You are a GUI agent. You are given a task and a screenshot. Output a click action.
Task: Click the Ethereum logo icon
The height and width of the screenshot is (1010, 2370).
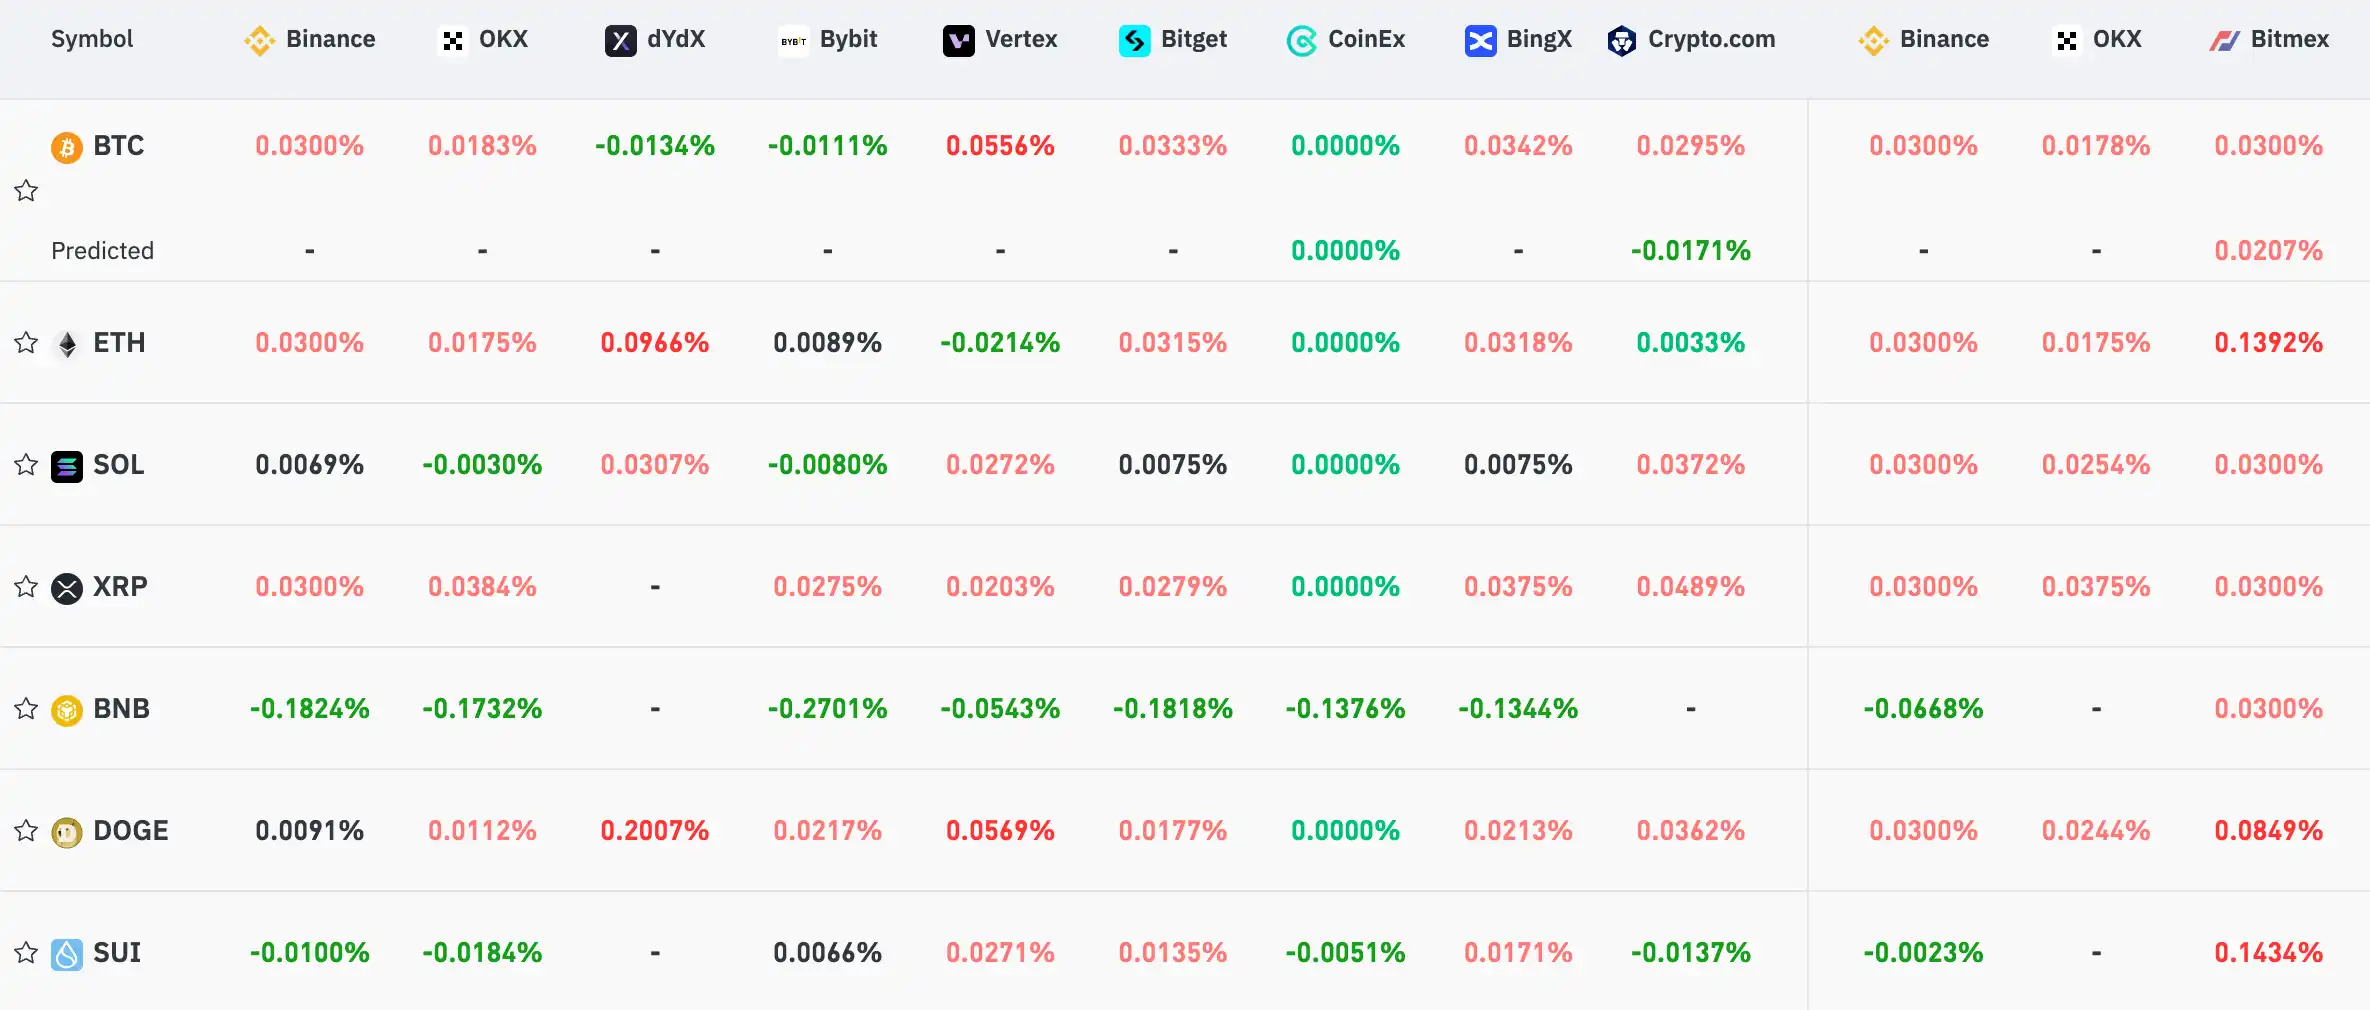(x=67, y=344)
